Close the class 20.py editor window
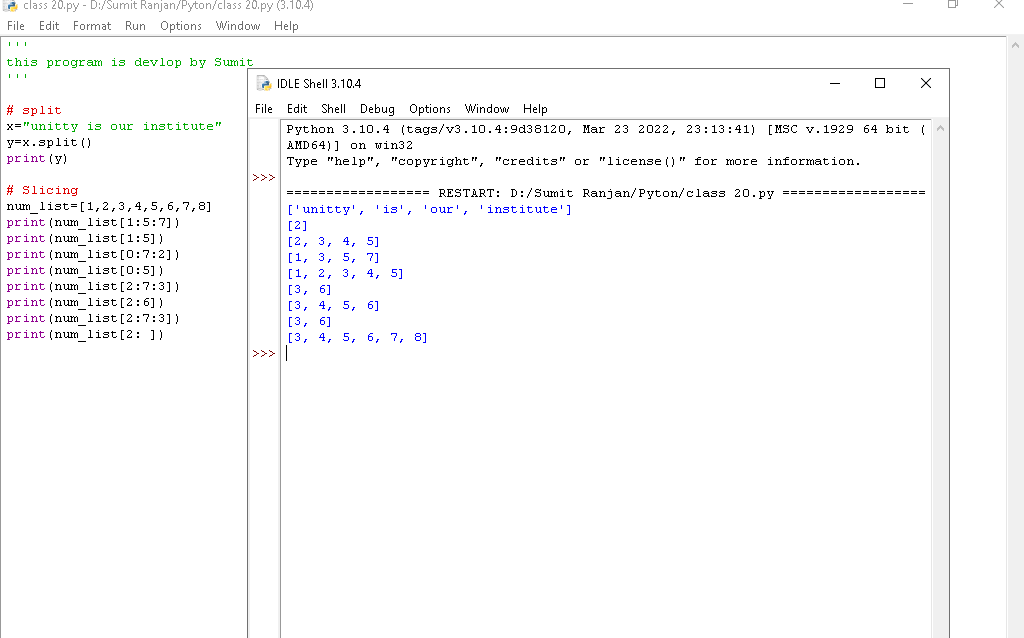Viewport: 1024px width, 638px height. click(x=997, y=6)
